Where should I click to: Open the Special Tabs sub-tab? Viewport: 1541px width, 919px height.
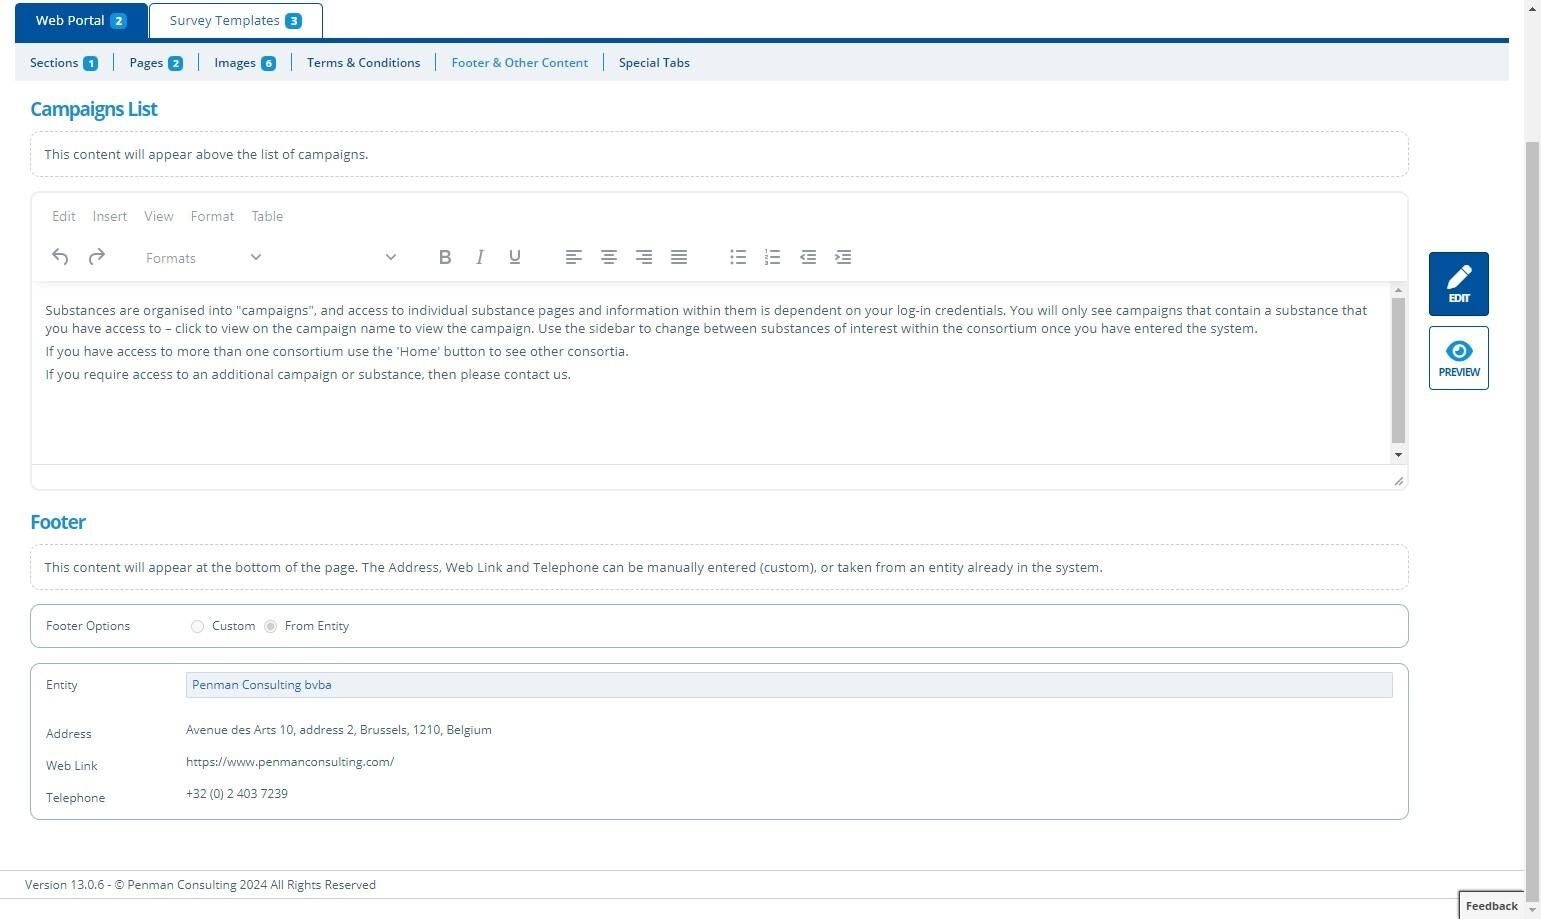click(654, 63)
